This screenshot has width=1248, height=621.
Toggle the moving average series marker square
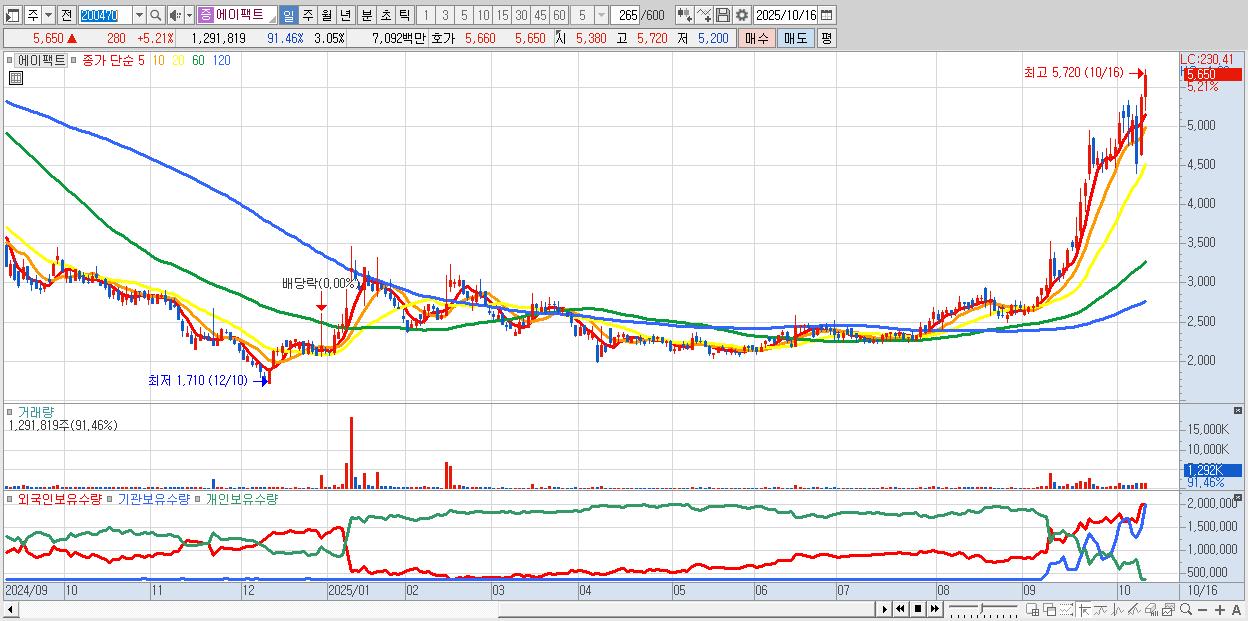(73, 60)
